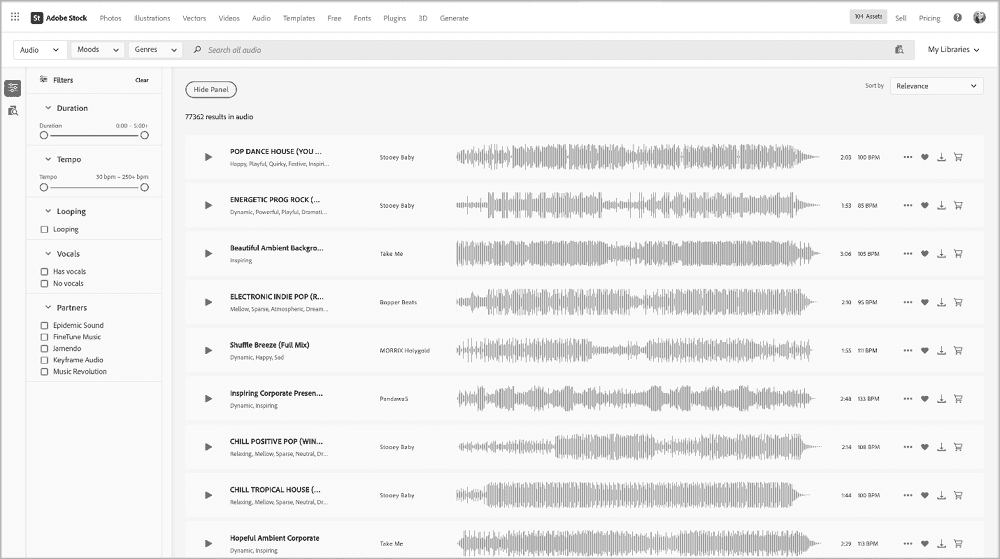Screen dimensions: 1000x559
Task: Check Jamendo partner filter
Action: [44, 349]
